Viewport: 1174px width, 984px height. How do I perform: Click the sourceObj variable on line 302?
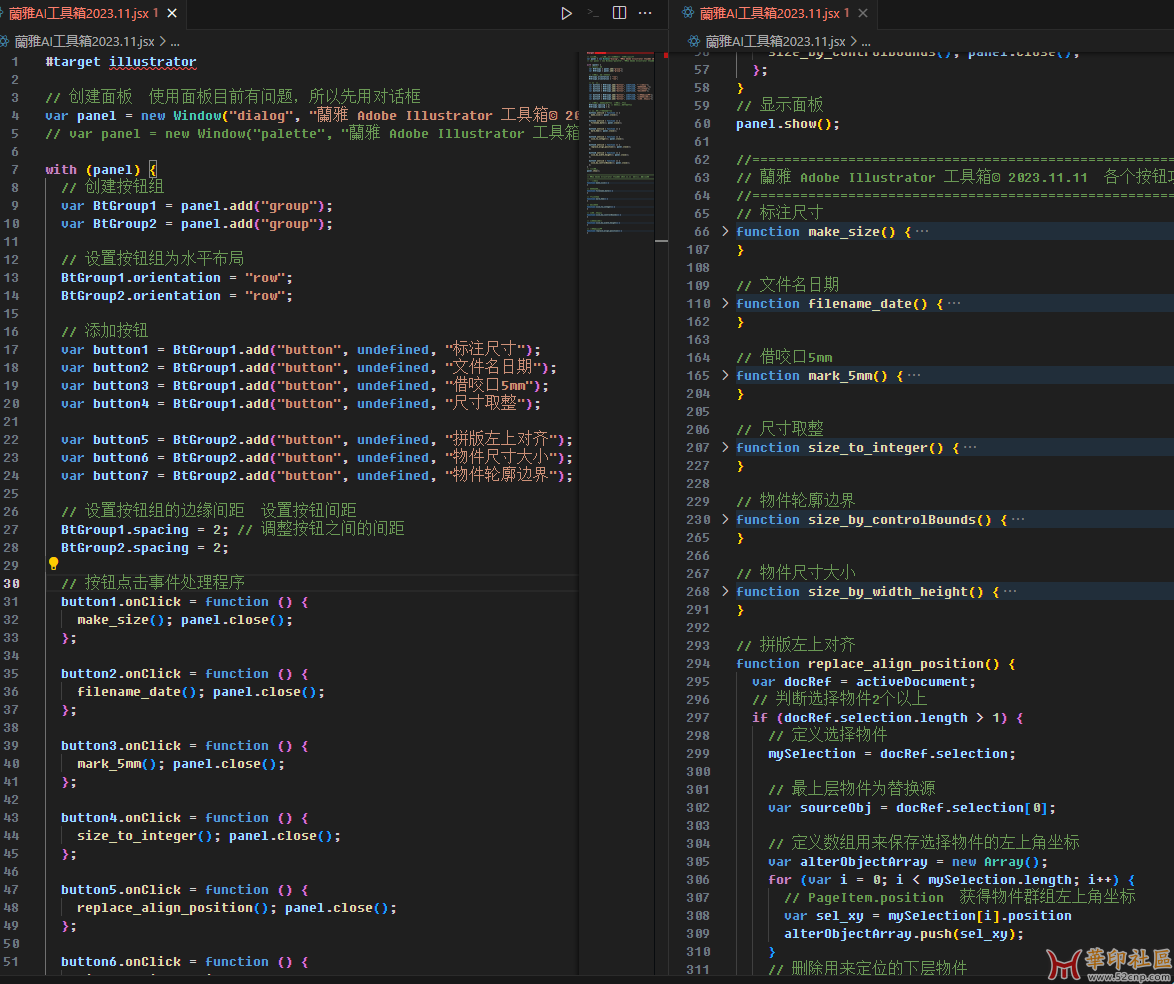click(836, 807)
